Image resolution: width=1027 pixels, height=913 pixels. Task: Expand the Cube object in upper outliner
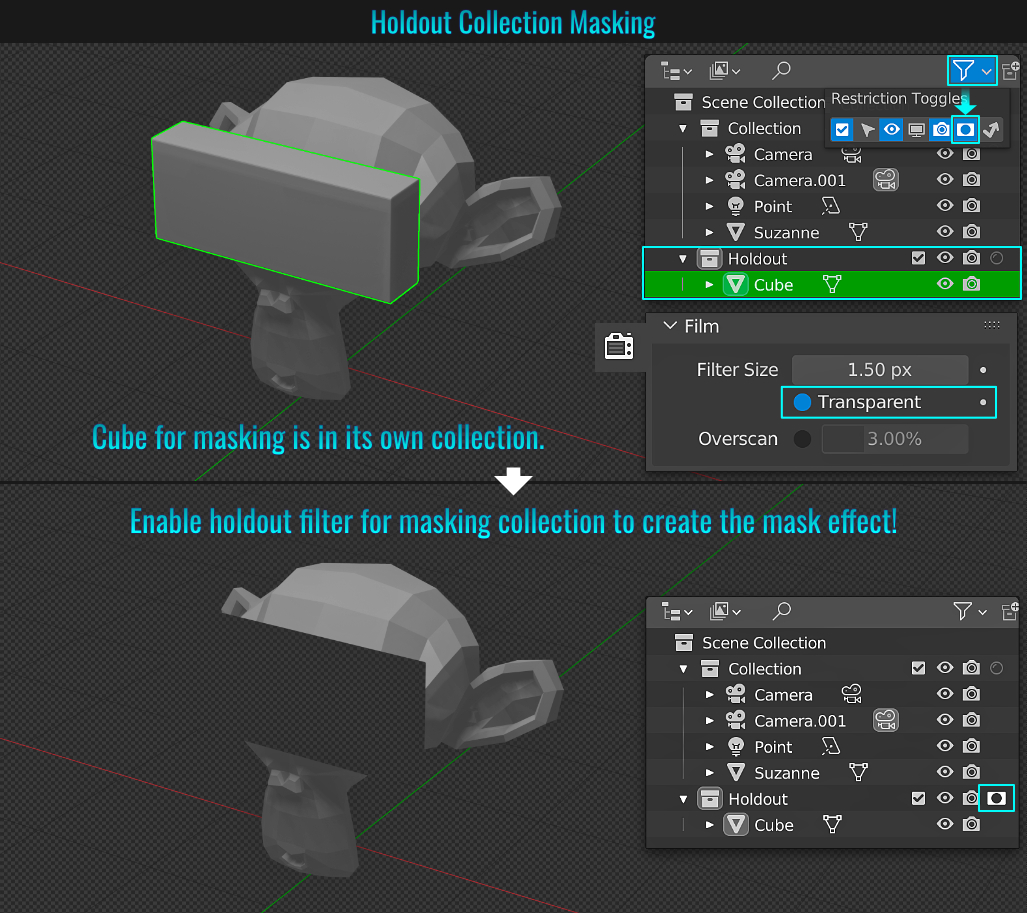point(709,285)
